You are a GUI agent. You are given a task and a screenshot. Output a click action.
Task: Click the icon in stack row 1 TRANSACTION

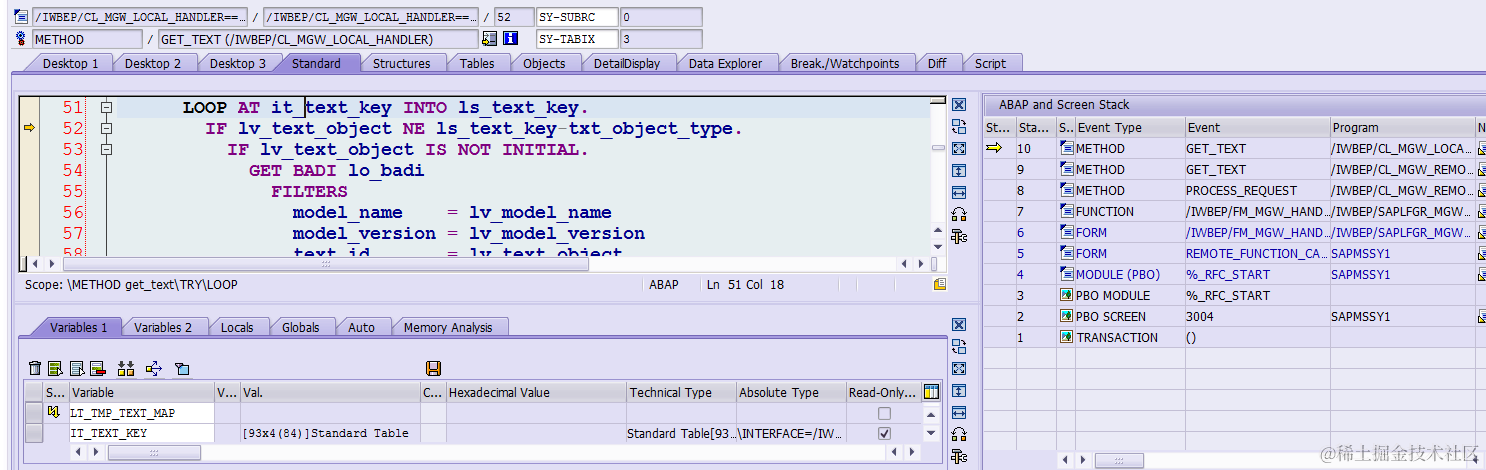click(1067, 337)
